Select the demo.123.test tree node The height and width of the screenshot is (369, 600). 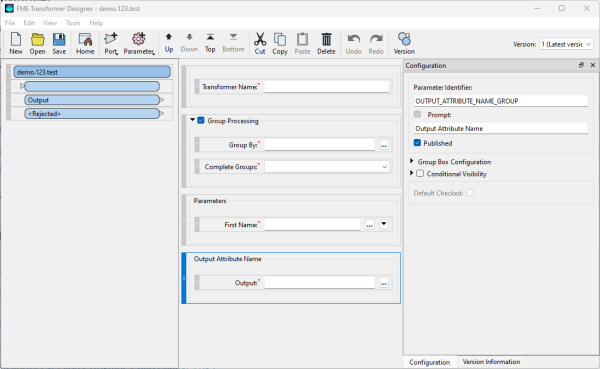(92, 72)
